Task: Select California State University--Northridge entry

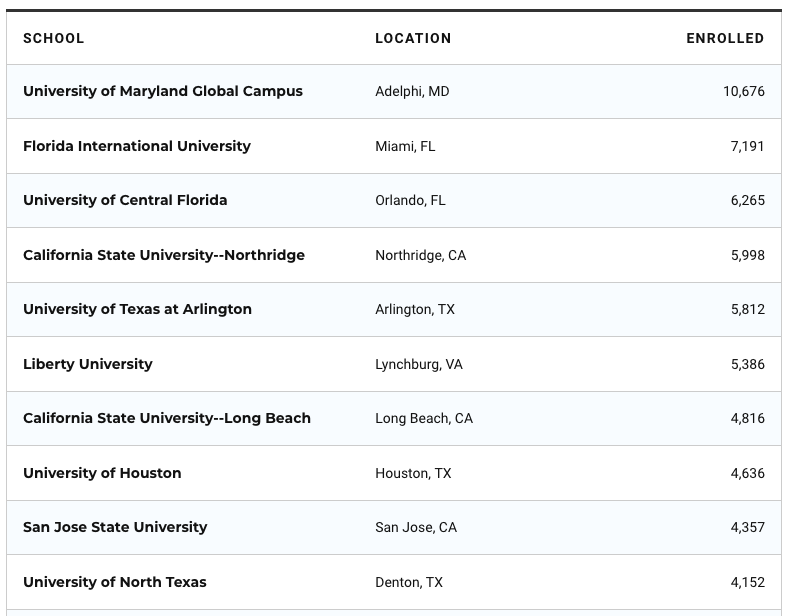Action: point(163,255)
